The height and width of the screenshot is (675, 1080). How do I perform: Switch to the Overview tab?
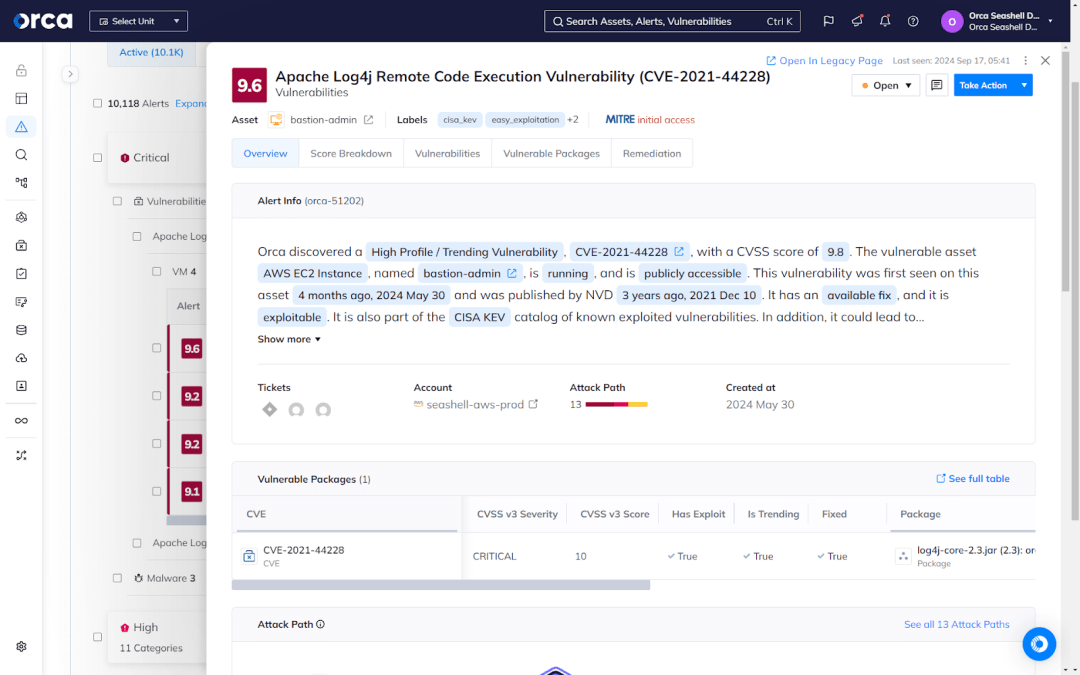pyautogui.click(x=265, y=154)
